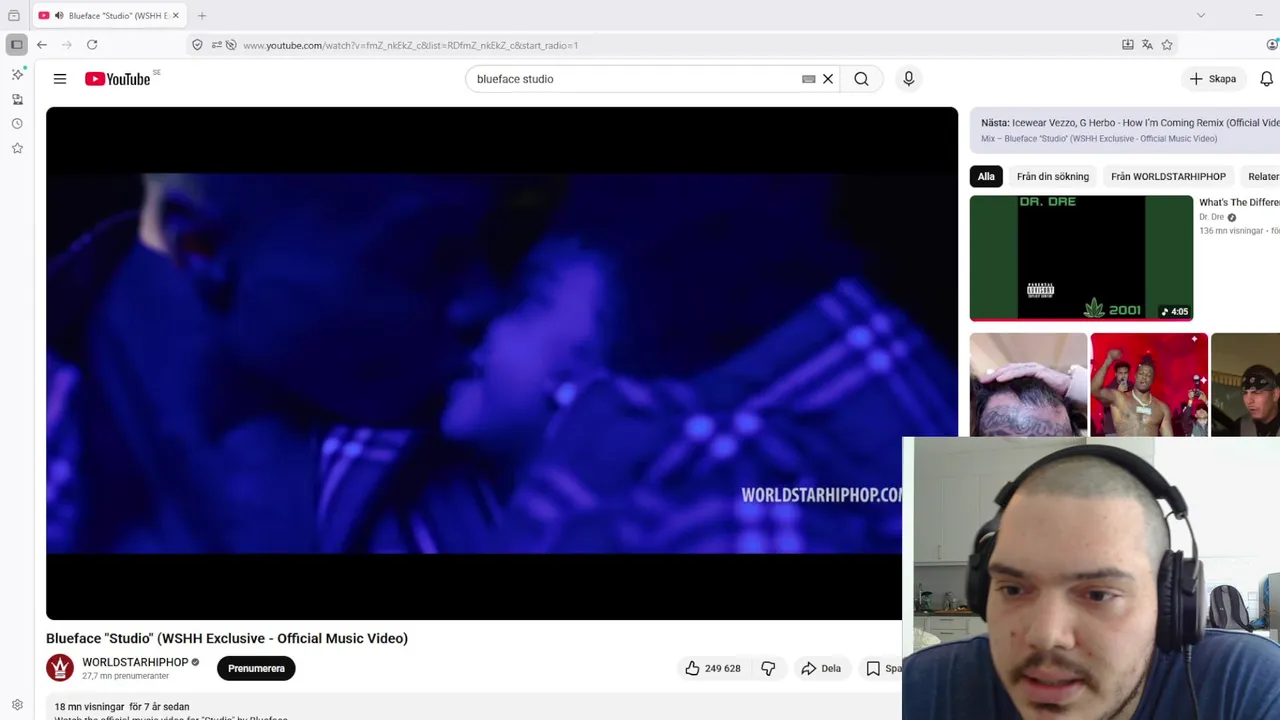Open the browser account profile icon
The height and width of the screenshot is (720, 1280).
1272,45
